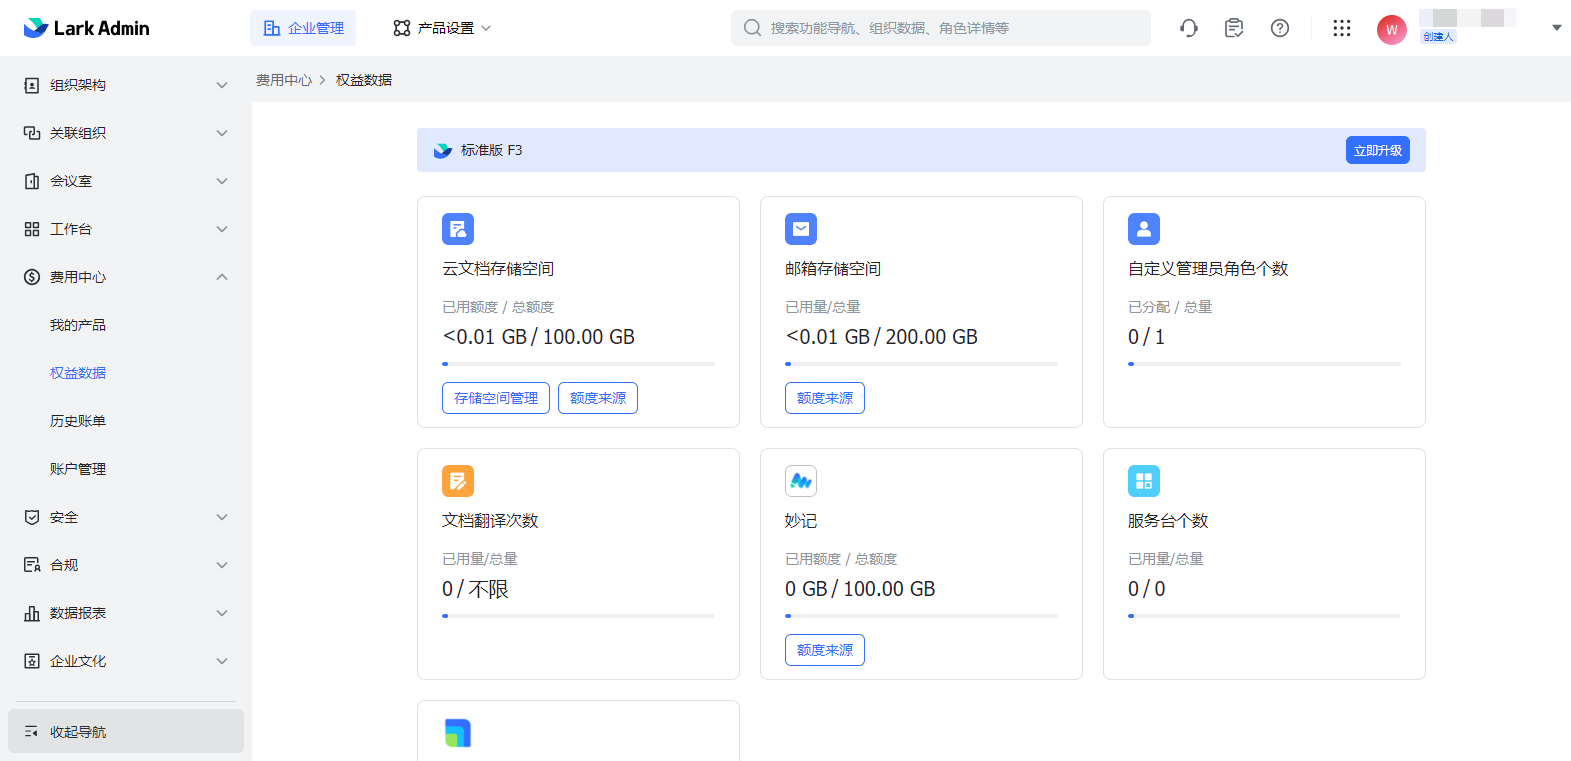Click the 文档翻译次数 orange icon

pos(458,481)
